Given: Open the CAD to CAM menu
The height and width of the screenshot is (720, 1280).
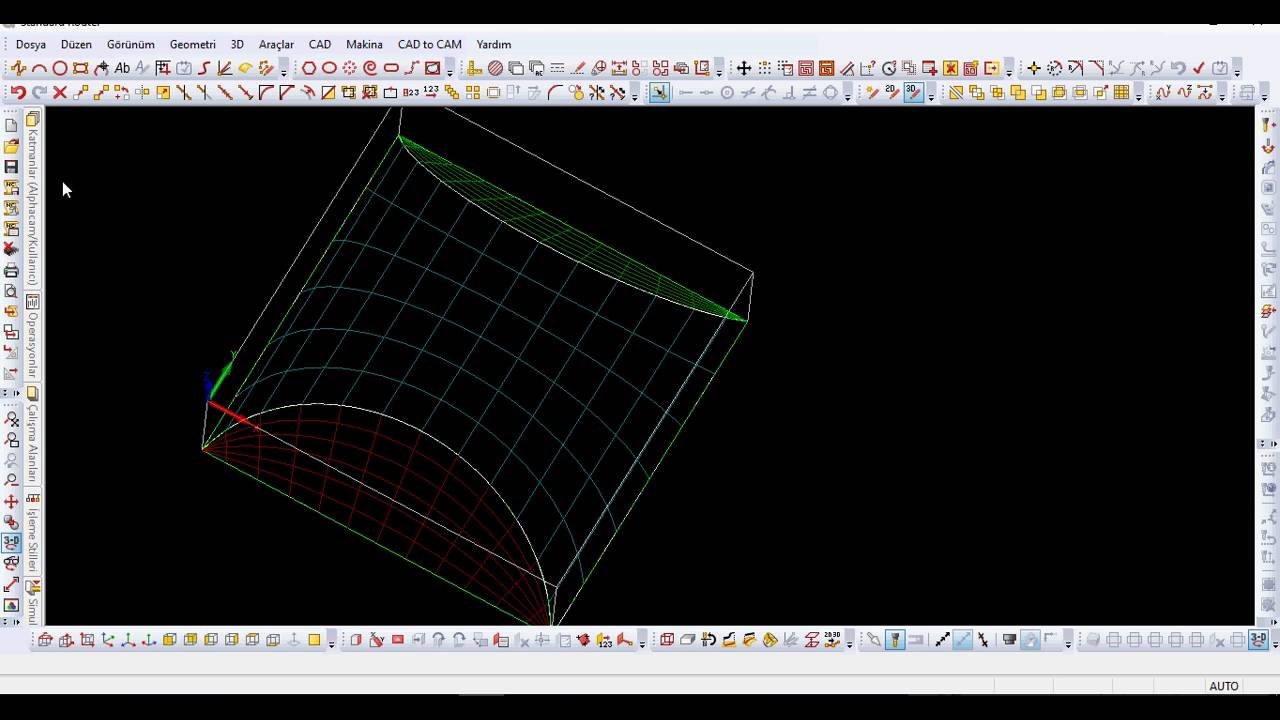Looking at the screenshot, I should click(x=430, y=44).
